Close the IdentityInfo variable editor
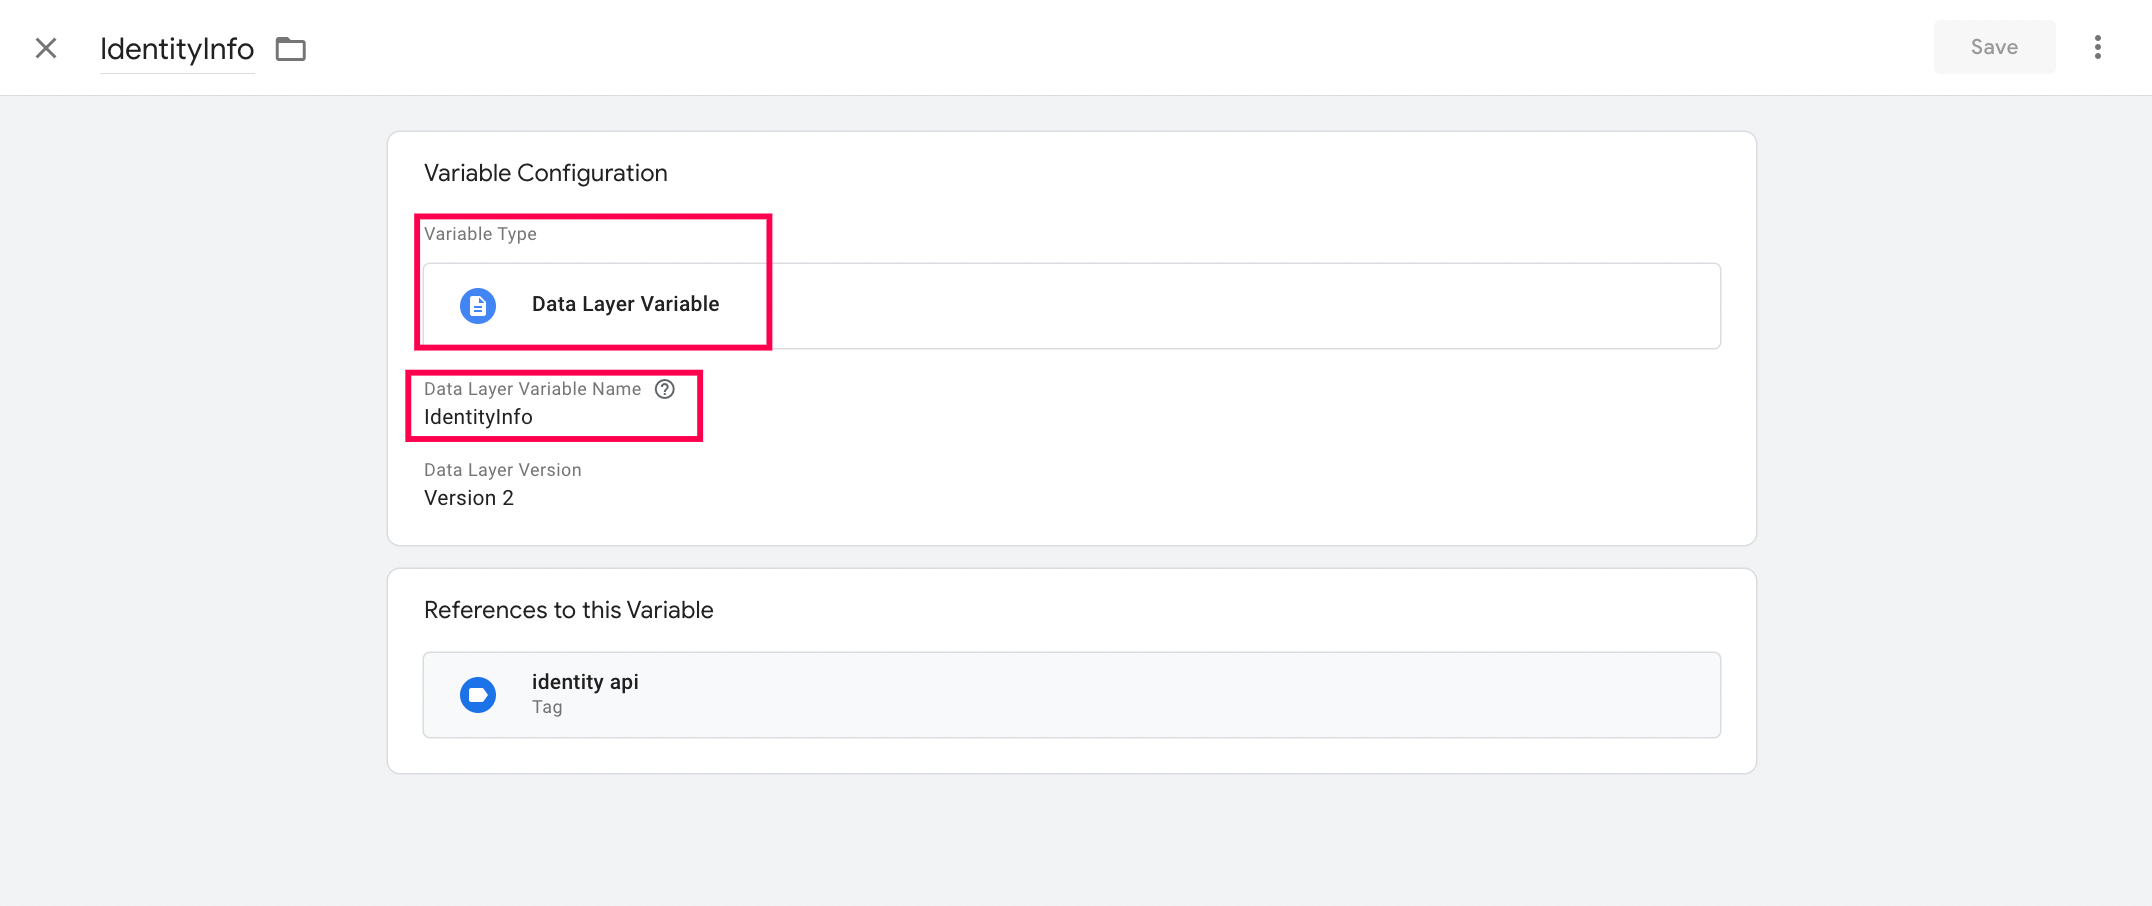The image size is (2152, 906). [46, 48]
